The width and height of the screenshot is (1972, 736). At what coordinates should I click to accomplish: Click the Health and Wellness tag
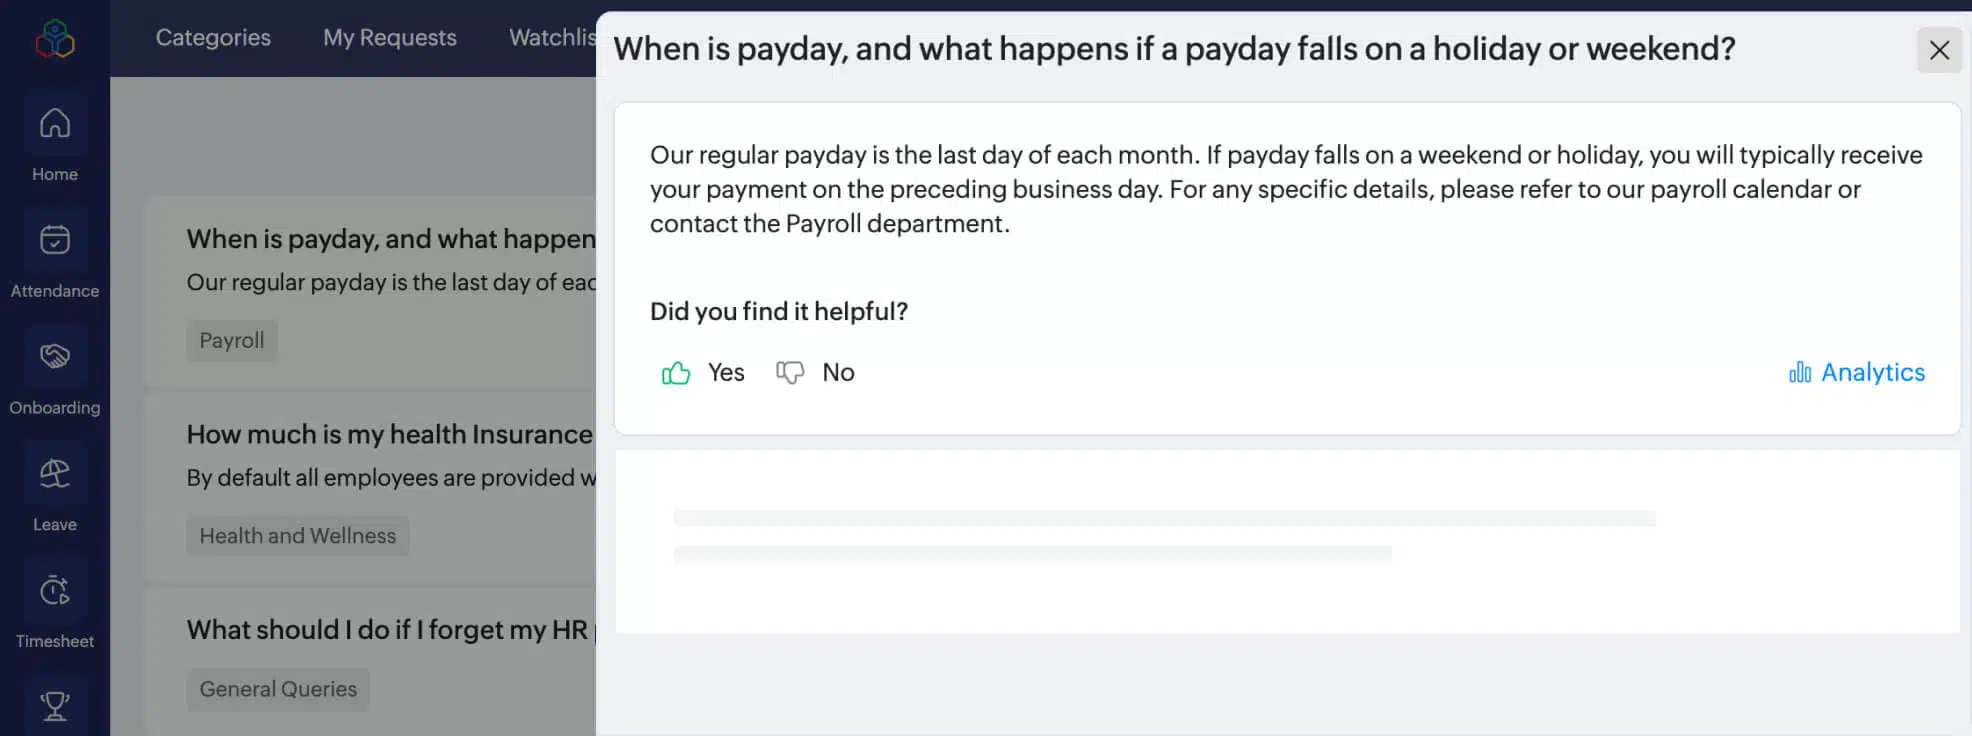coord(298,536)
